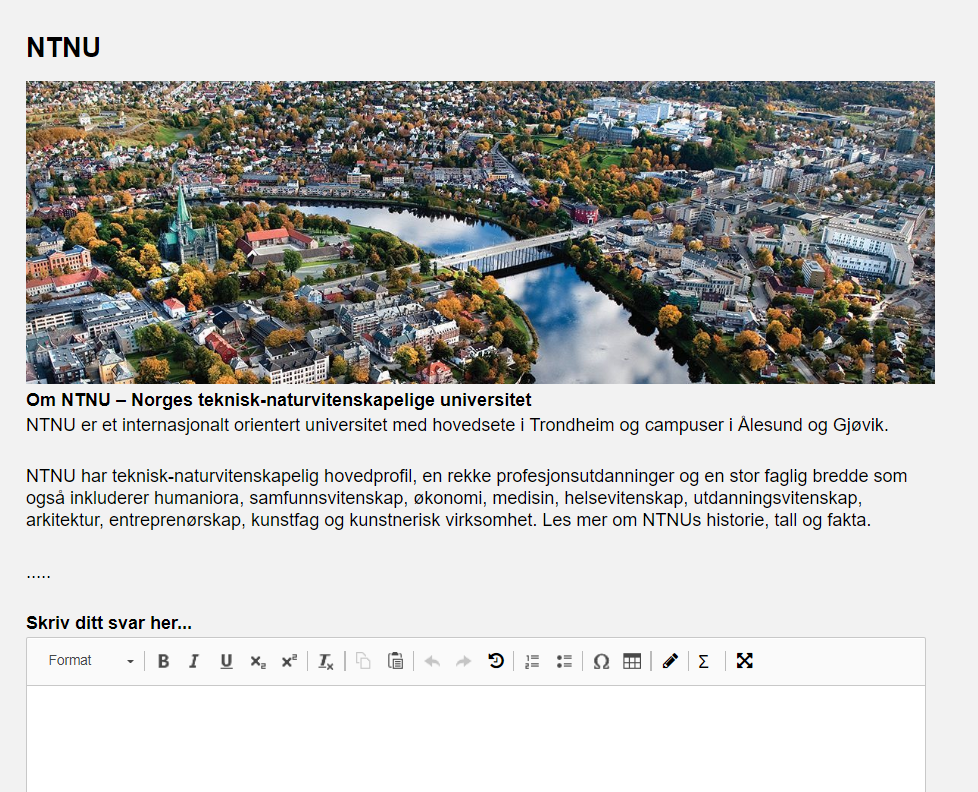Screen dimensions: 978x792
Task: Redo the last edit
Action: coord(463,661)
